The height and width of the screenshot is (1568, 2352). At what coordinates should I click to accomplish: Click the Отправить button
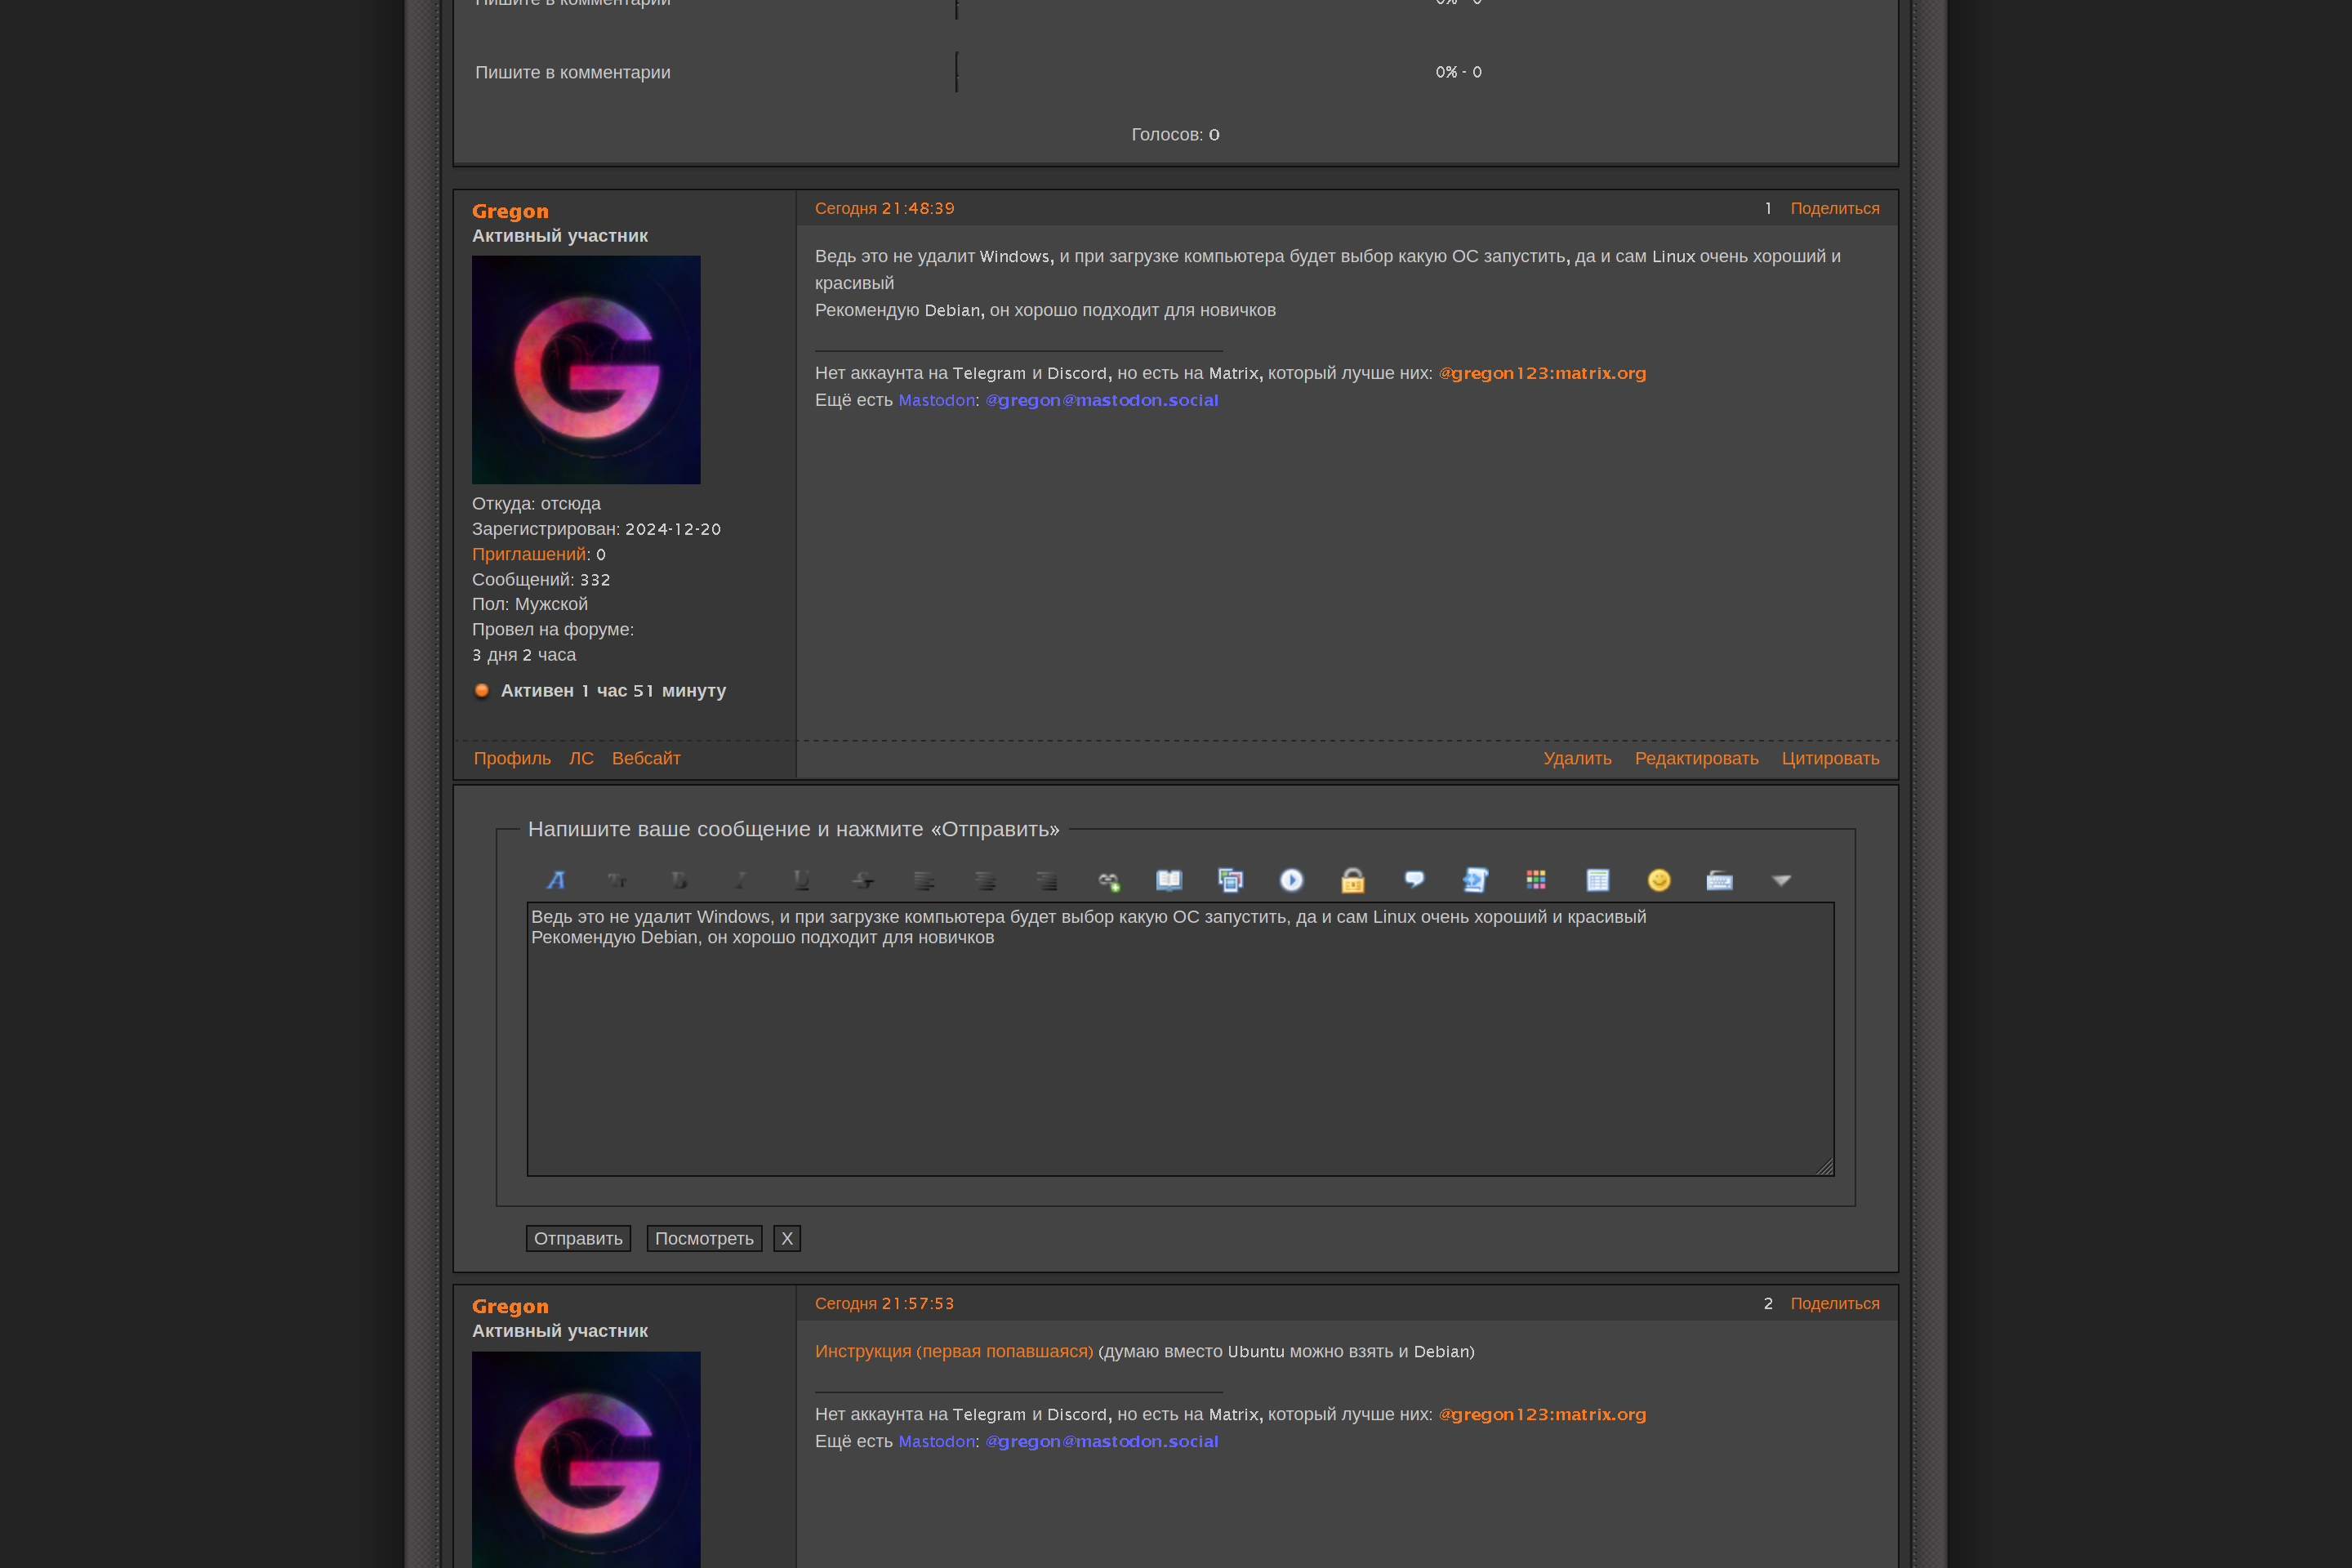(578, 1238)
